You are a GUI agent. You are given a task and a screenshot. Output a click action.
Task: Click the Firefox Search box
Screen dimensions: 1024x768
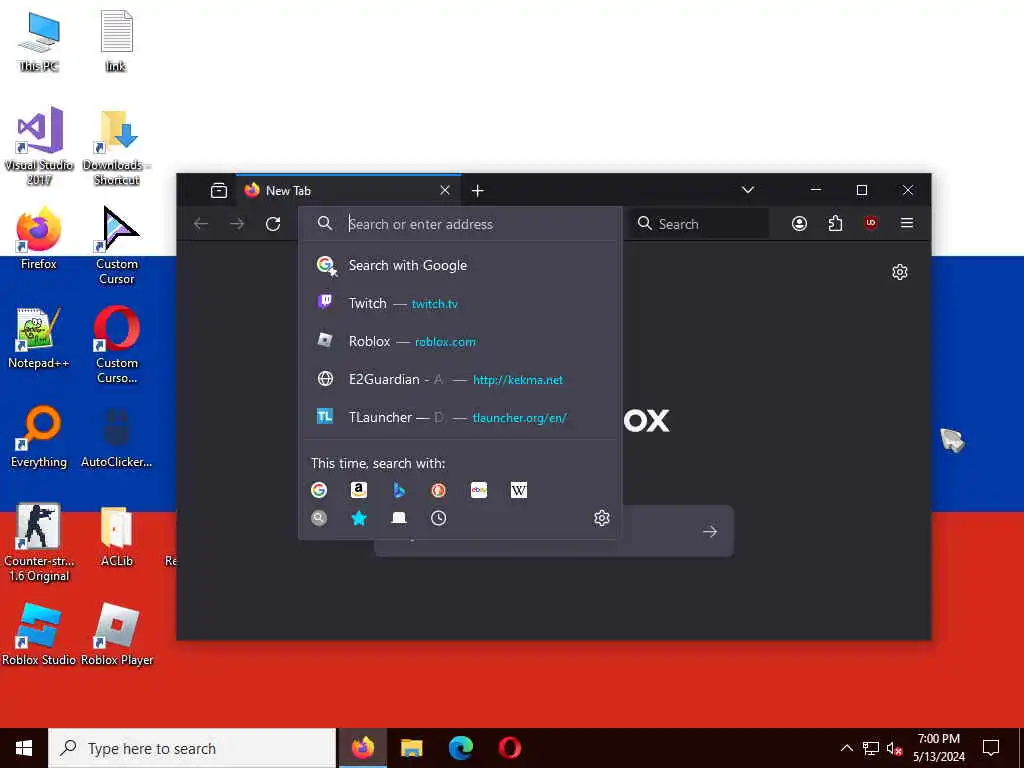click(x=699, y=224)
